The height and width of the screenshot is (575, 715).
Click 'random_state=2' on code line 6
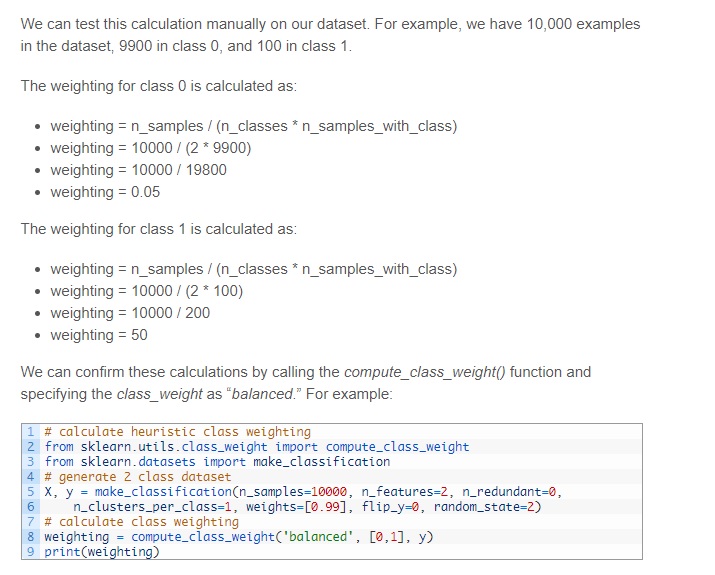tap(484, 507)
